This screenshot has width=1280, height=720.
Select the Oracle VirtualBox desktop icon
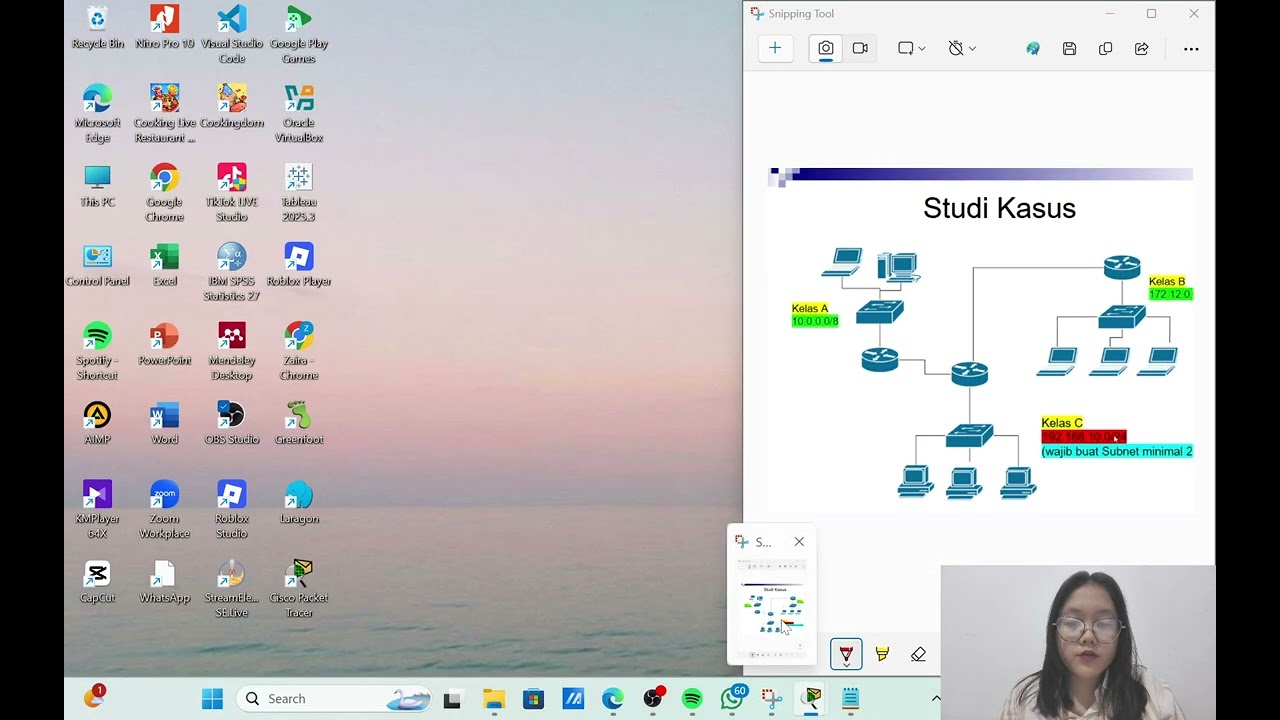298,113
